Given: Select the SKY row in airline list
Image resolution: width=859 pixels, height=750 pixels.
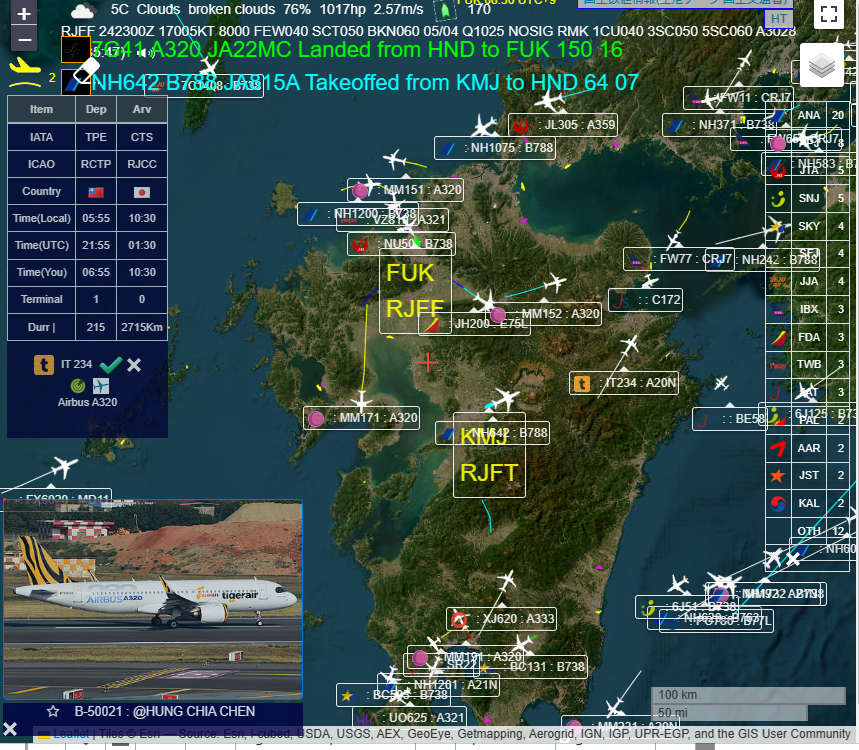Looking at the screenshot, I should point(808,226).
